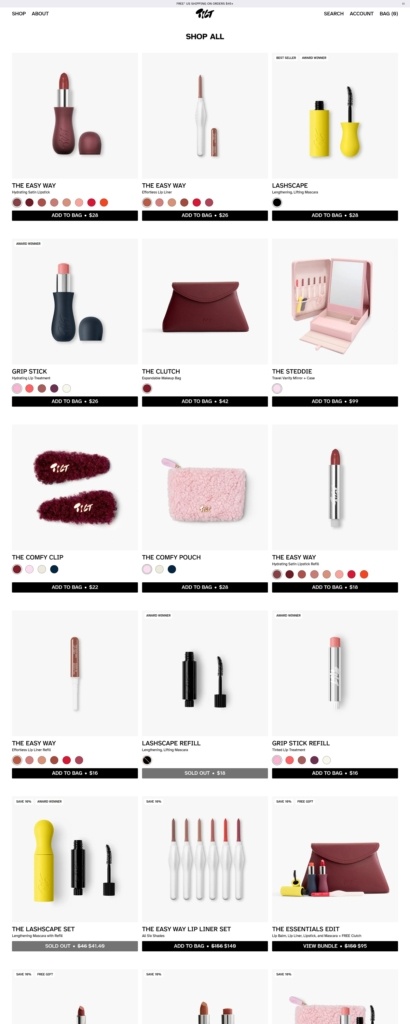This screenshot has height=1024, width=410.
Task: Open the Tilt logo home link
Action: pos(204,14)
